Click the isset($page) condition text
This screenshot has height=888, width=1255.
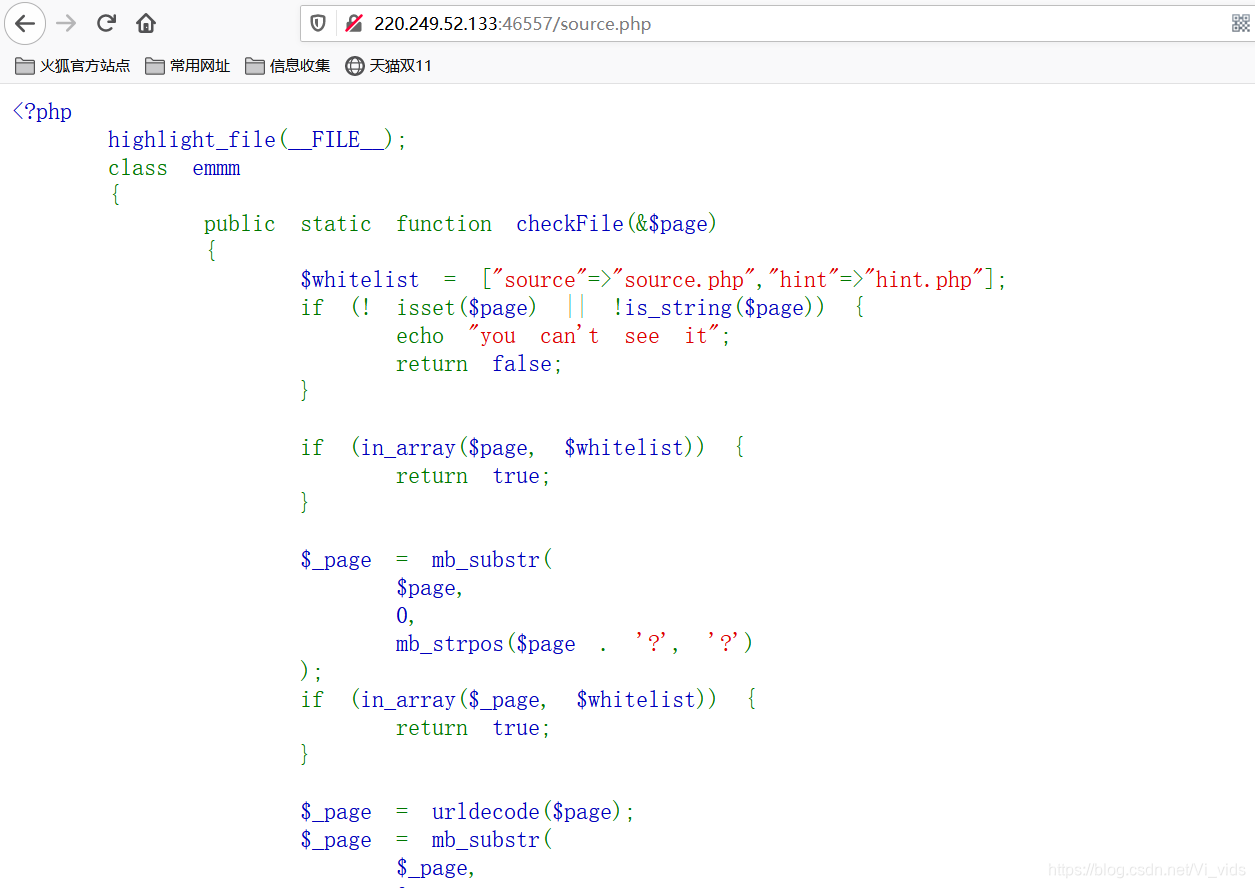click(467, 308)
